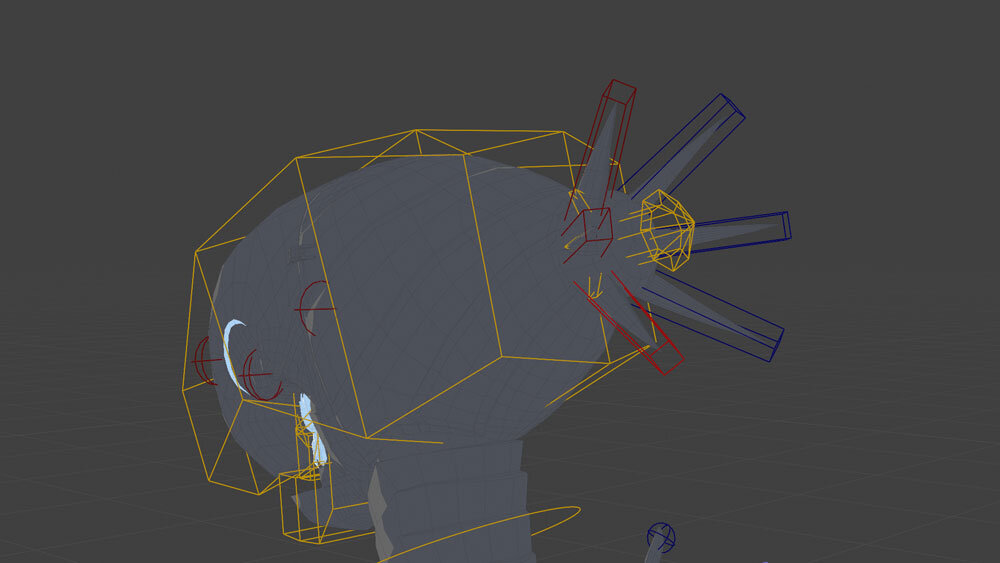1000x563 pixels.
Task: Select the middle blue hair bone box
Action: [x=740, y=228]
